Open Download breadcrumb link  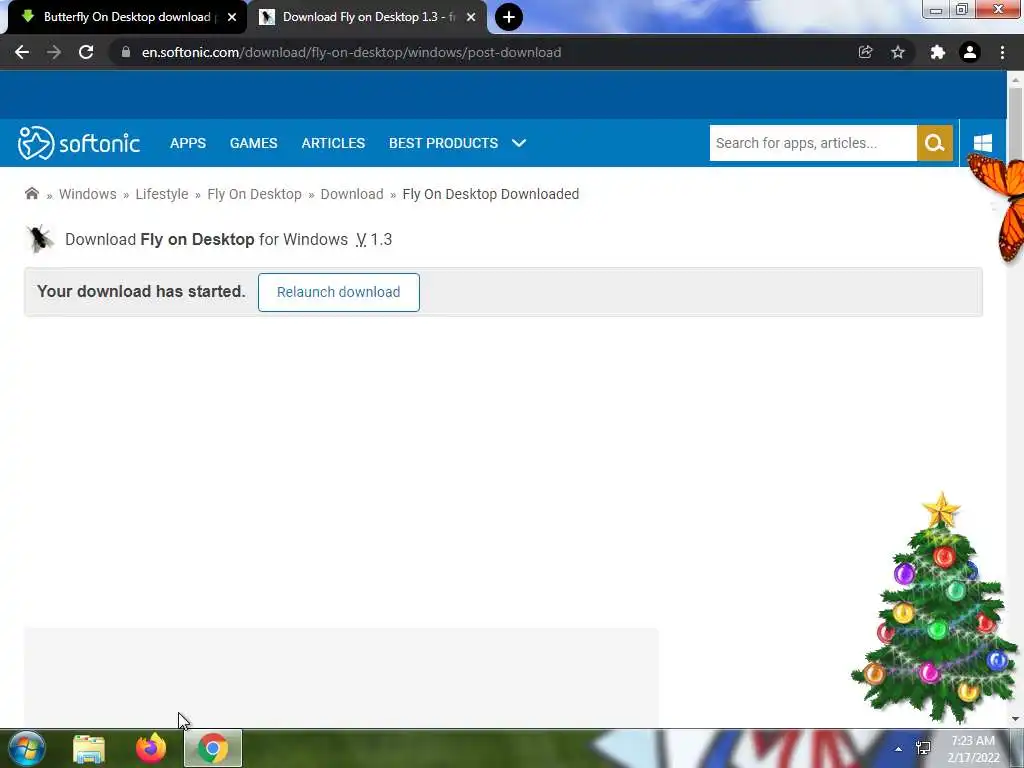[352, 194]
